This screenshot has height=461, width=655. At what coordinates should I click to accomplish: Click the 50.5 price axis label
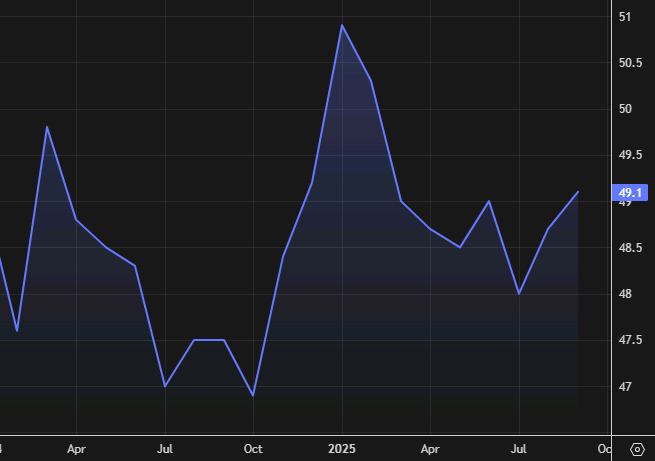point(630,63)
